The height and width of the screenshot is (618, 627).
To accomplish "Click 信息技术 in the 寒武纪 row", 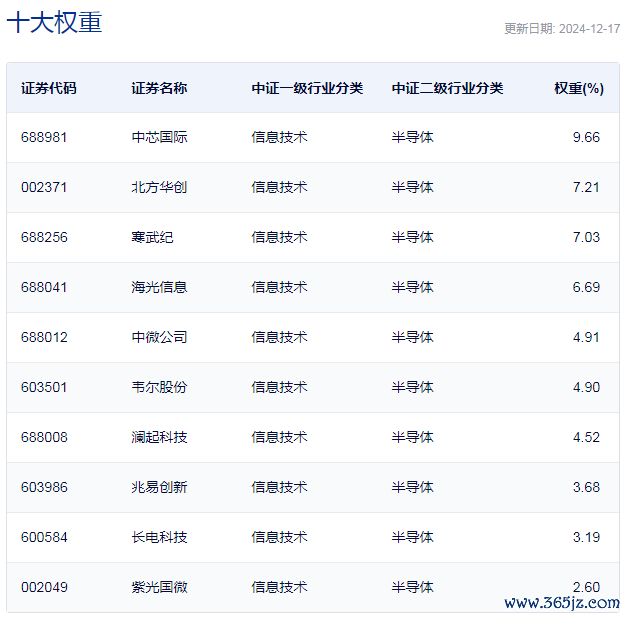I will click(279, 237).
